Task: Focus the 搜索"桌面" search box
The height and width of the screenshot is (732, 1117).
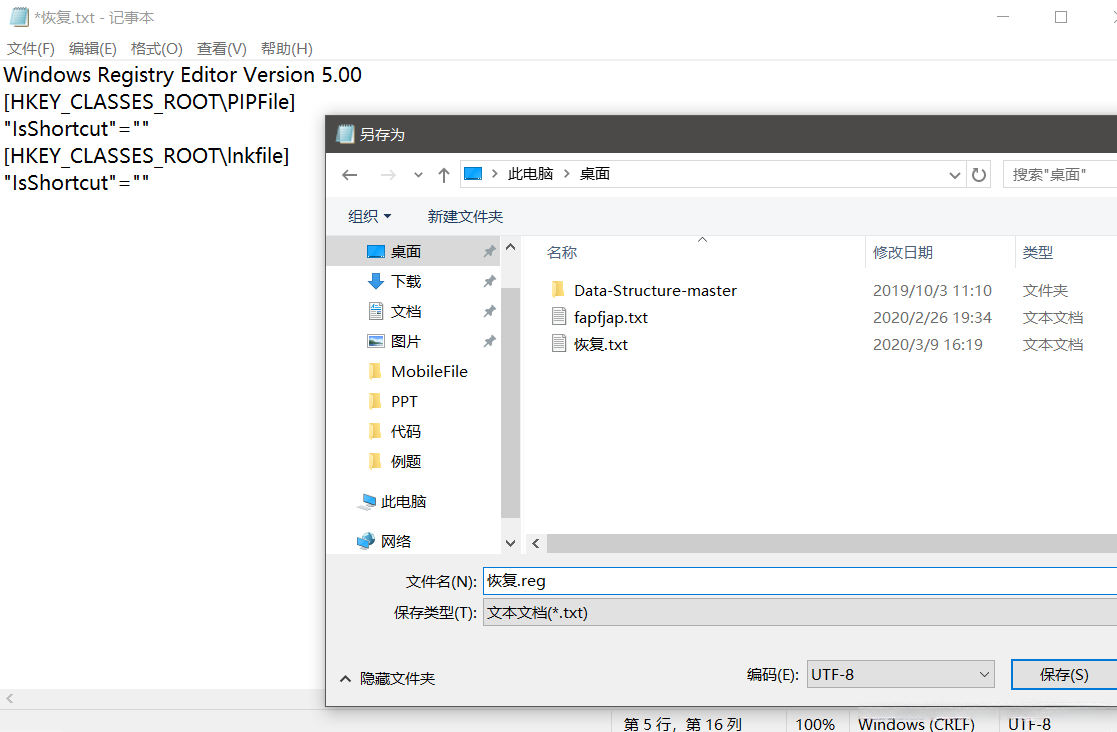Action: click(x=1060, y=174)
